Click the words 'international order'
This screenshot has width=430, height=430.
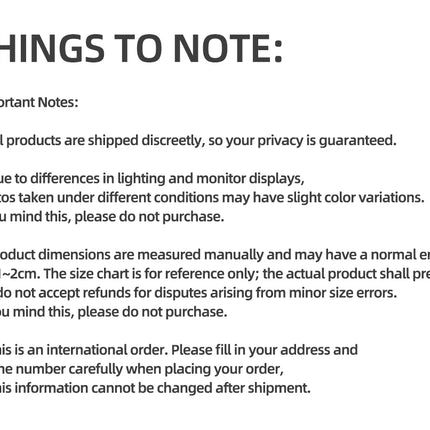tap(107, 350)
